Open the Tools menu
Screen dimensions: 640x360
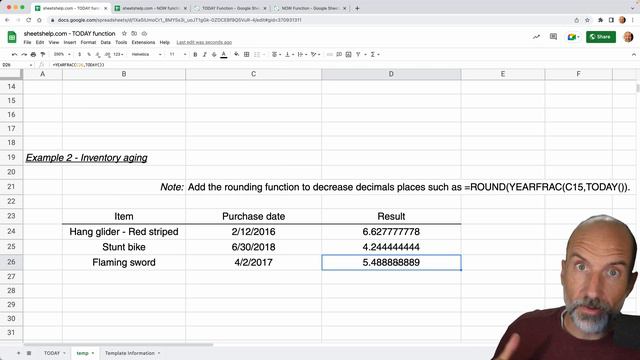[x=121, y=42]
